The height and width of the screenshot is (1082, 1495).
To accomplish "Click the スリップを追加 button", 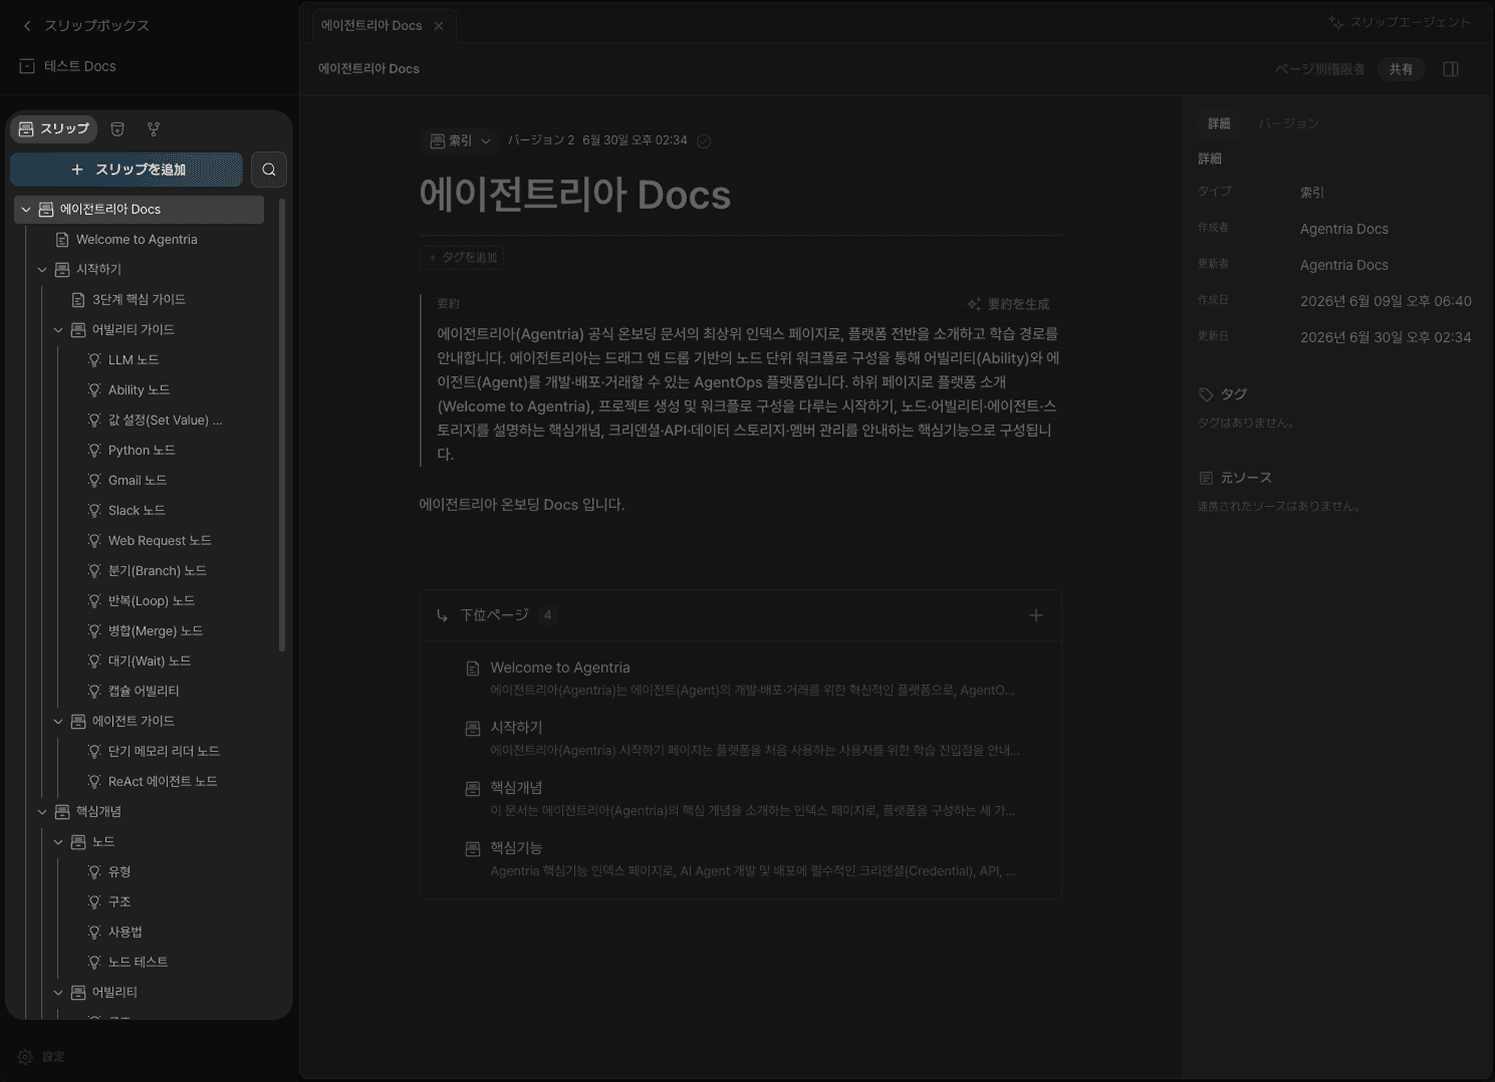I will click(x=126, y=170).
